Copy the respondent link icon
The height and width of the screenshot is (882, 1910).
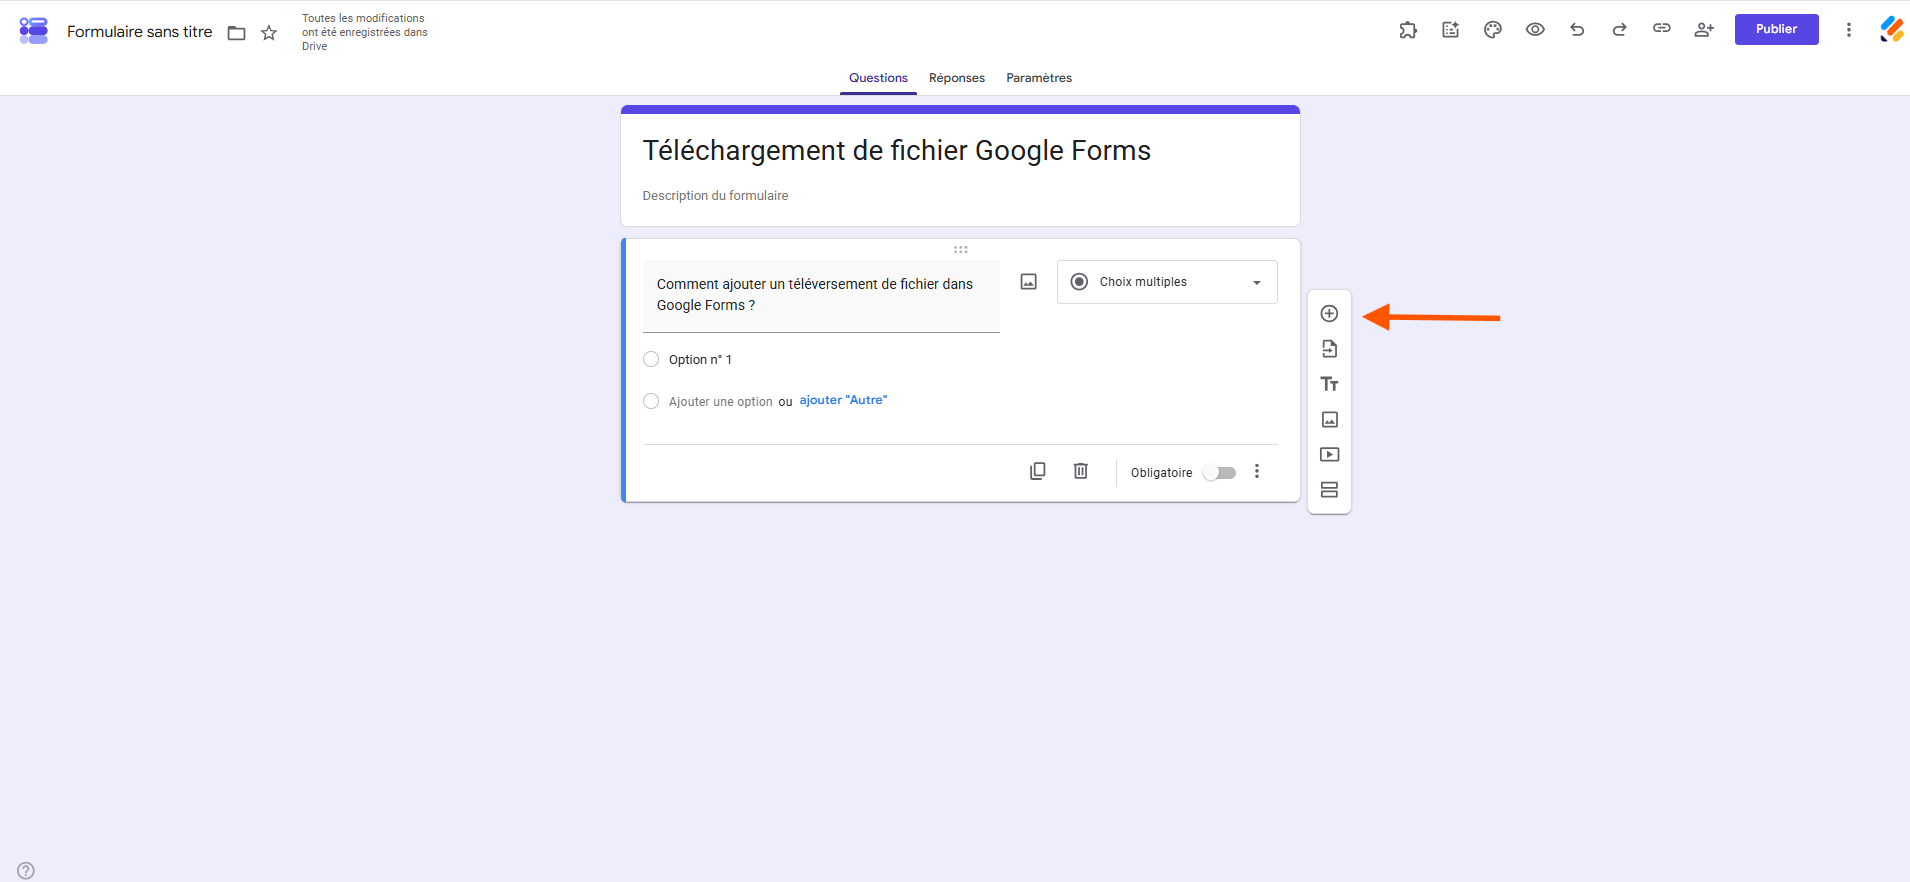pos(1662,29)
